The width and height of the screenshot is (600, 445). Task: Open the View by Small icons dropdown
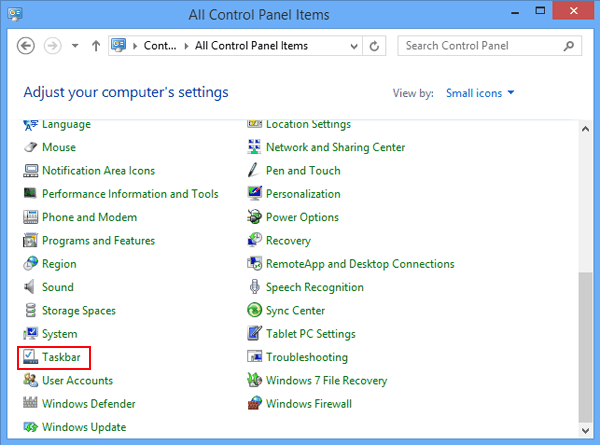480,93
